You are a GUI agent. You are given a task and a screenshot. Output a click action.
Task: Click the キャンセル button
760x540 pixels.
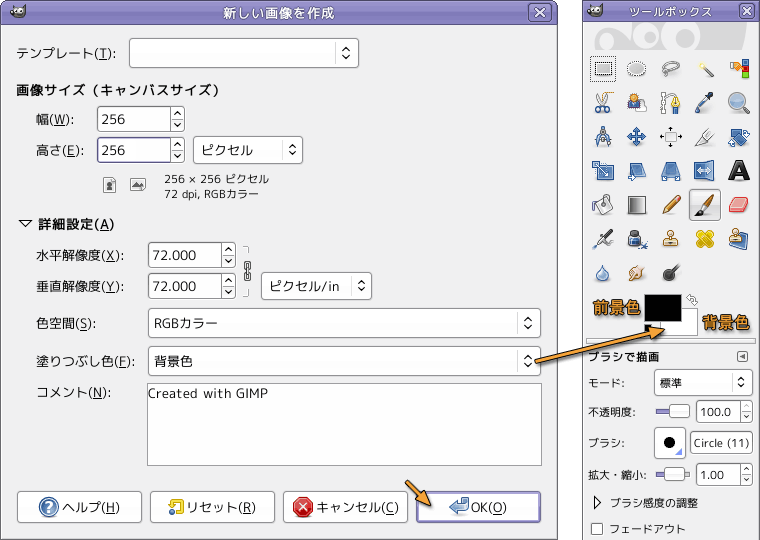click(346, 507)
